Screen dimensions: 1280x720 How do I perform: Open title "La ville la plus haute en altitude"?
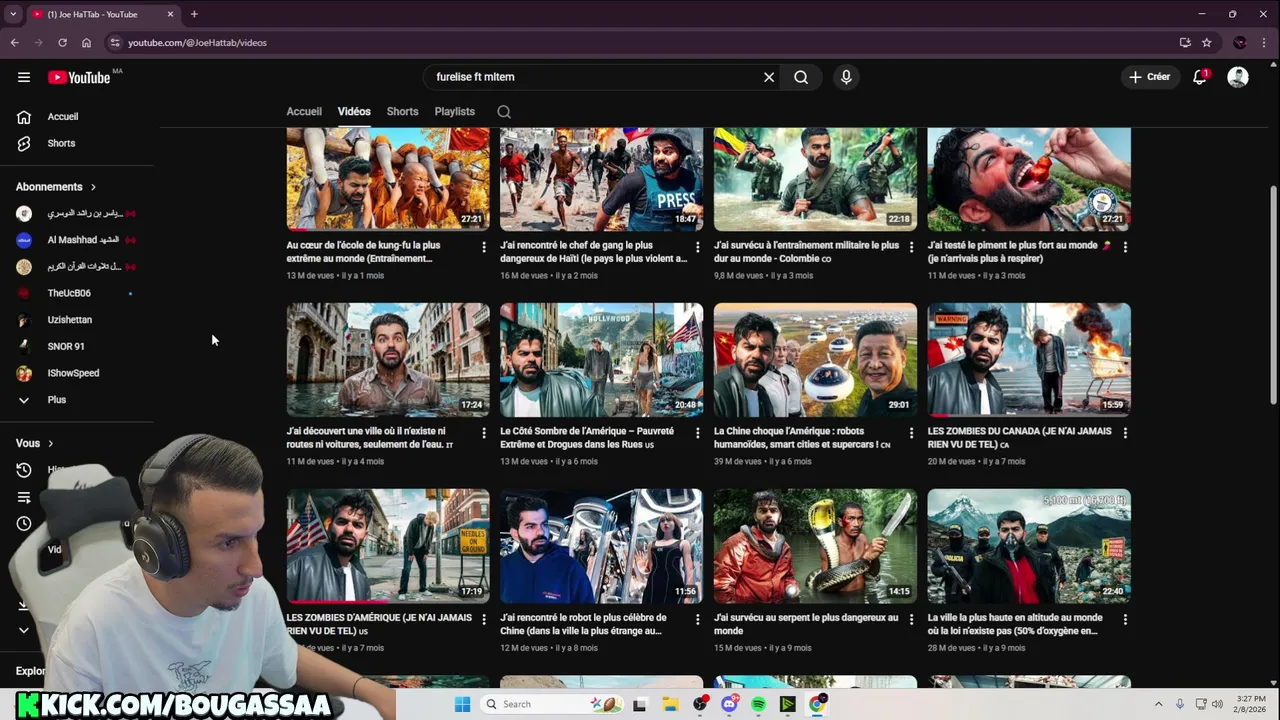coord(1016,625)
